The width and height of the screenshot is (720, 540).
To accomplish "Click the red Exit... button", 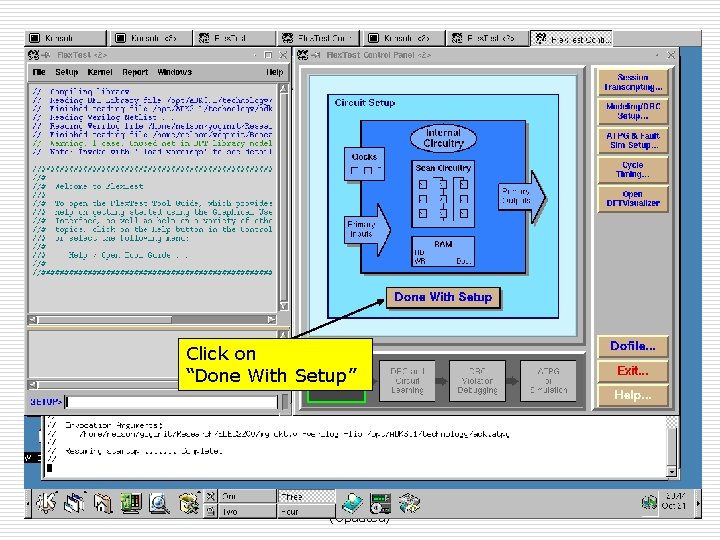I will coord(633,371).
